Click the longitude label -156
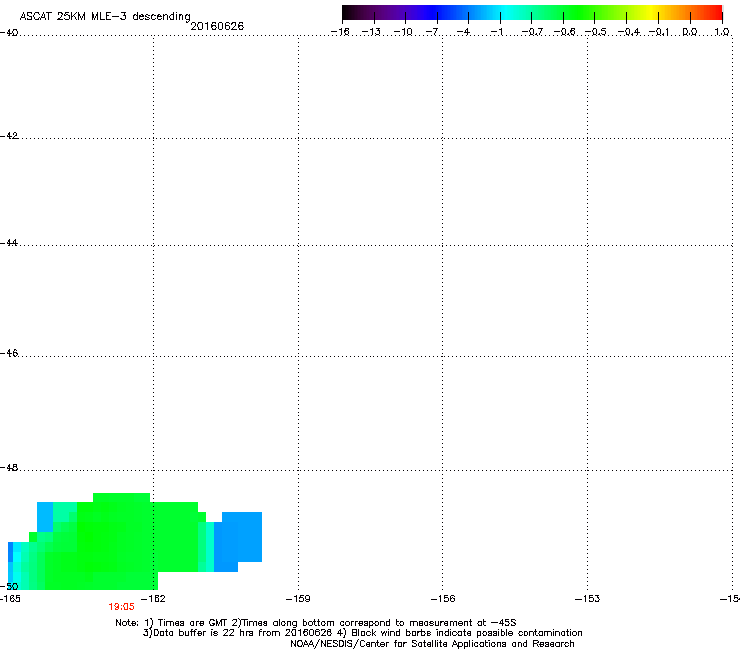Screen dimensions: 740x650 click(x=443, y=599)
